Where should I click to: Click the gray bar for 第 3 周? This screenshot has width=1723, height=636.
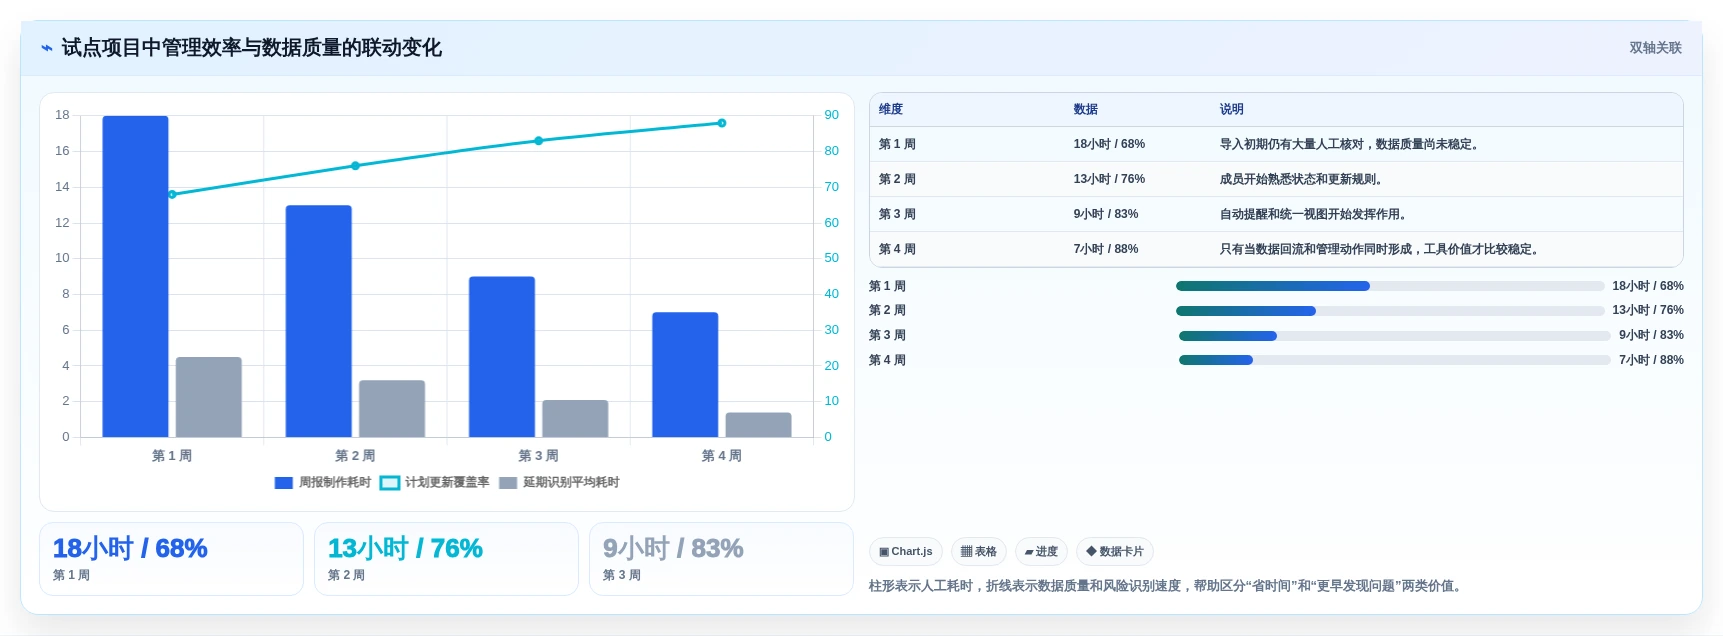(575, 419)
